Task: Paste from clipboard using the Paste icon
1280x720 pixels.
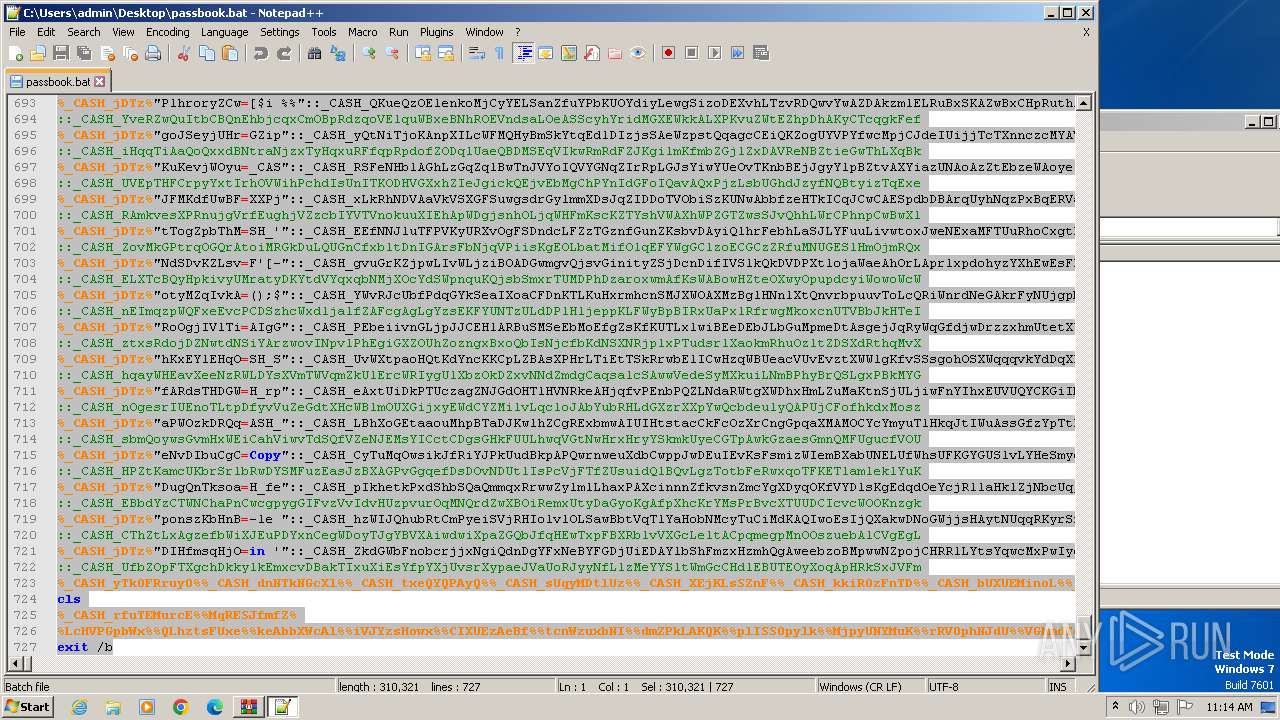Action: (x=229, y=53)
